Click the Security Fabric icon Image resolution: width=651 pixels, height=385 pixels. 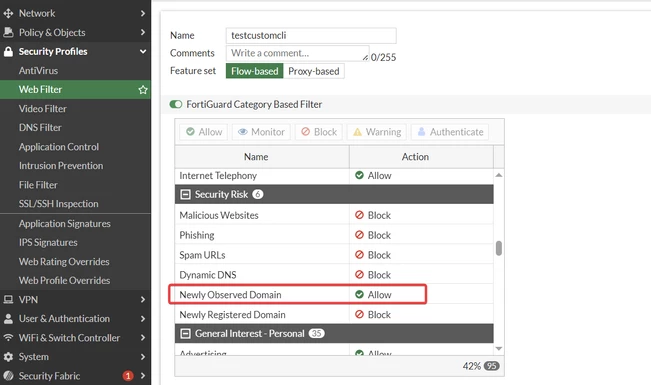(x=8, y=376)
